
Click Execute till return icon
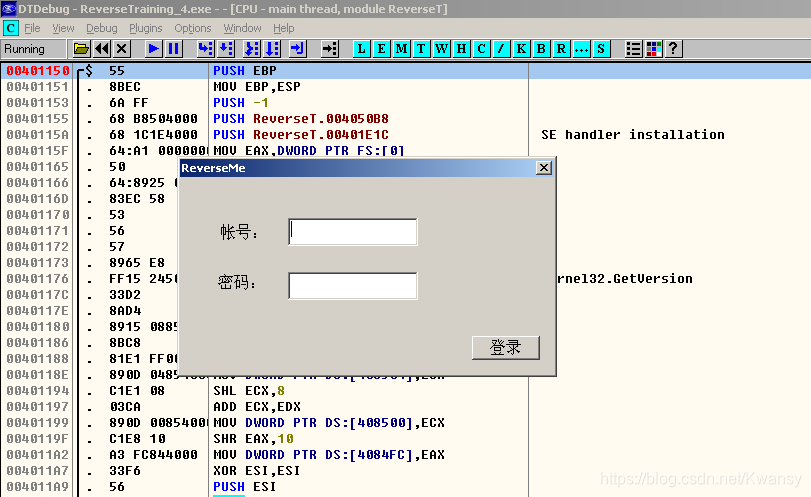[x=297, y=49]
